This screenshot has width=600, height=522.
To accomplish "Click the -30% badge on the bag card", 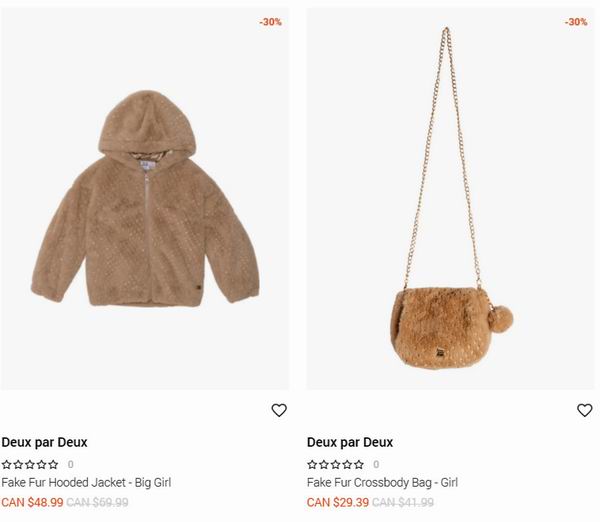I will (x=576, y=22).
